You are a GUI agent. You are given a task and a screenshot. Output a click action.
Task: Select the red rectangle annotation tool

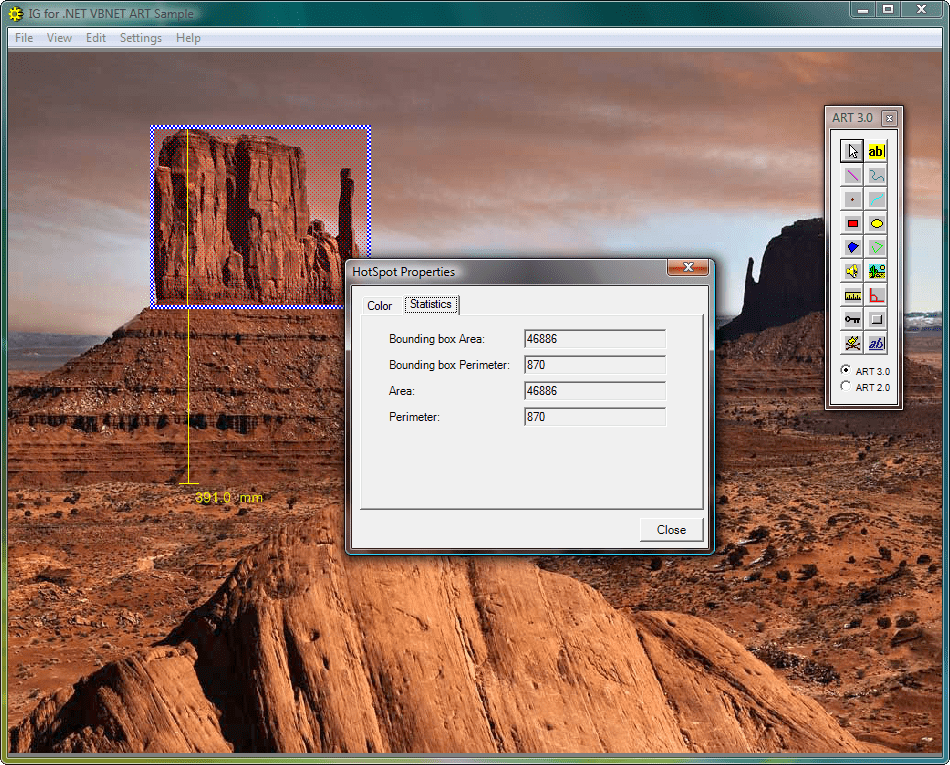coord(852,223)
